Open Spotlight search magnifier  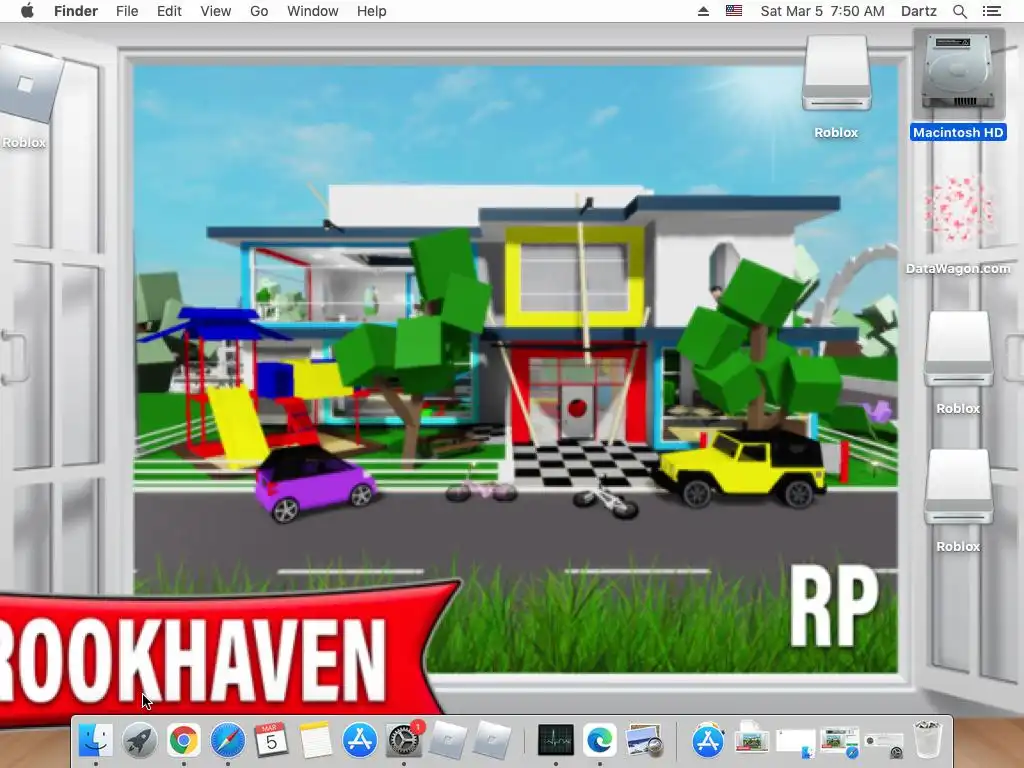pos(960,11)
